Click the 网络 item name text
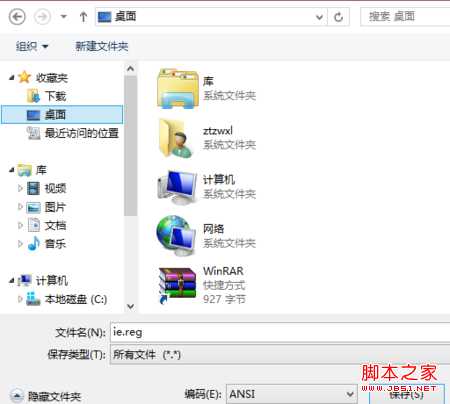450x404 pixels. (213, 229)
